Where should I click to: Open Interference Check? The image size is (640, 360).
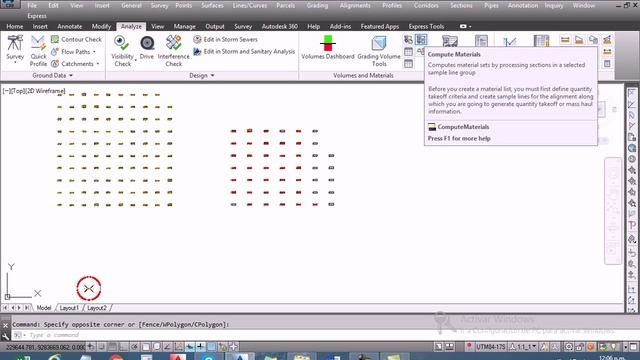click(x=173, y=51)
